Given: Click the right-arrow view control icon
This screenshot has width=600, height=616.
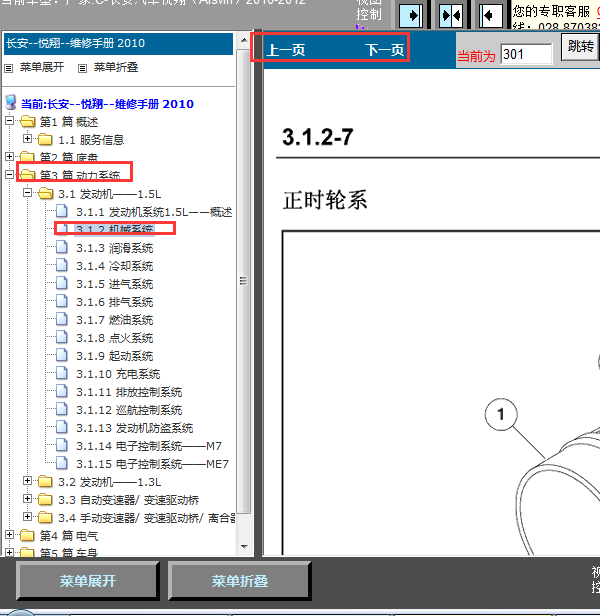Looking at the screenshot, I should pyautogui.click(x=411, y=16).
